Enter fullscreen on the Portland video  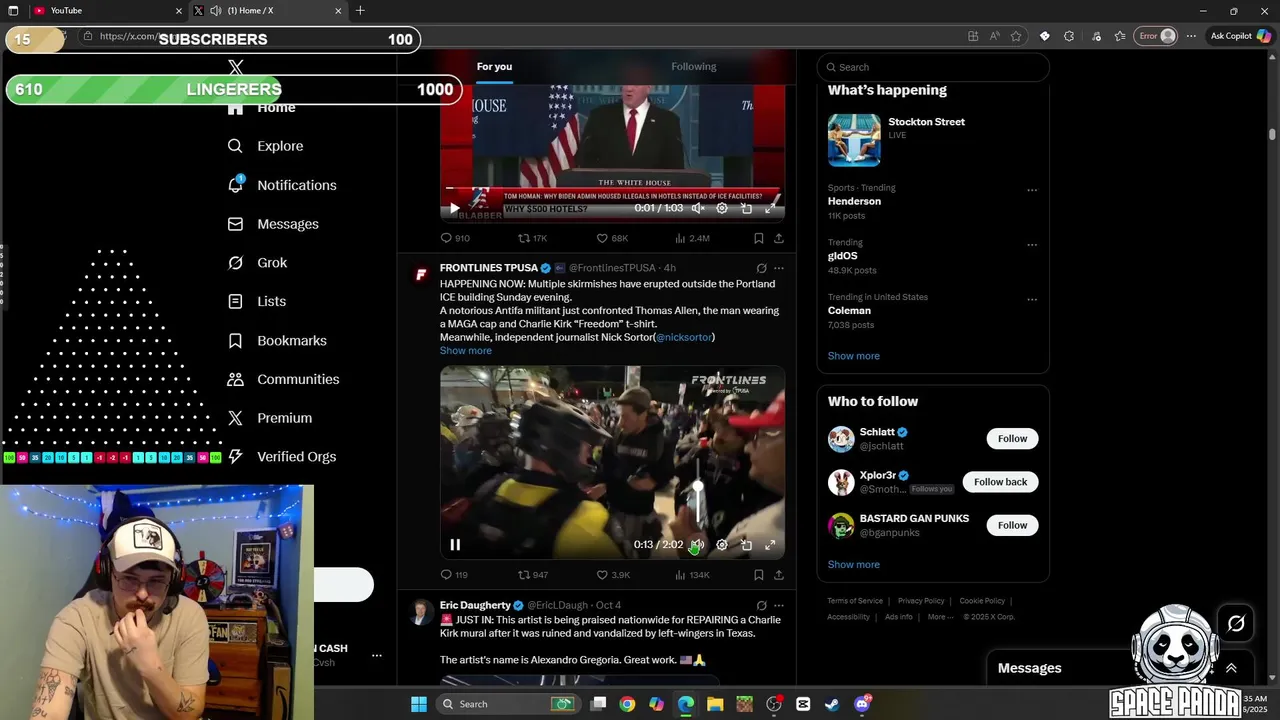(x=770, y=545)
